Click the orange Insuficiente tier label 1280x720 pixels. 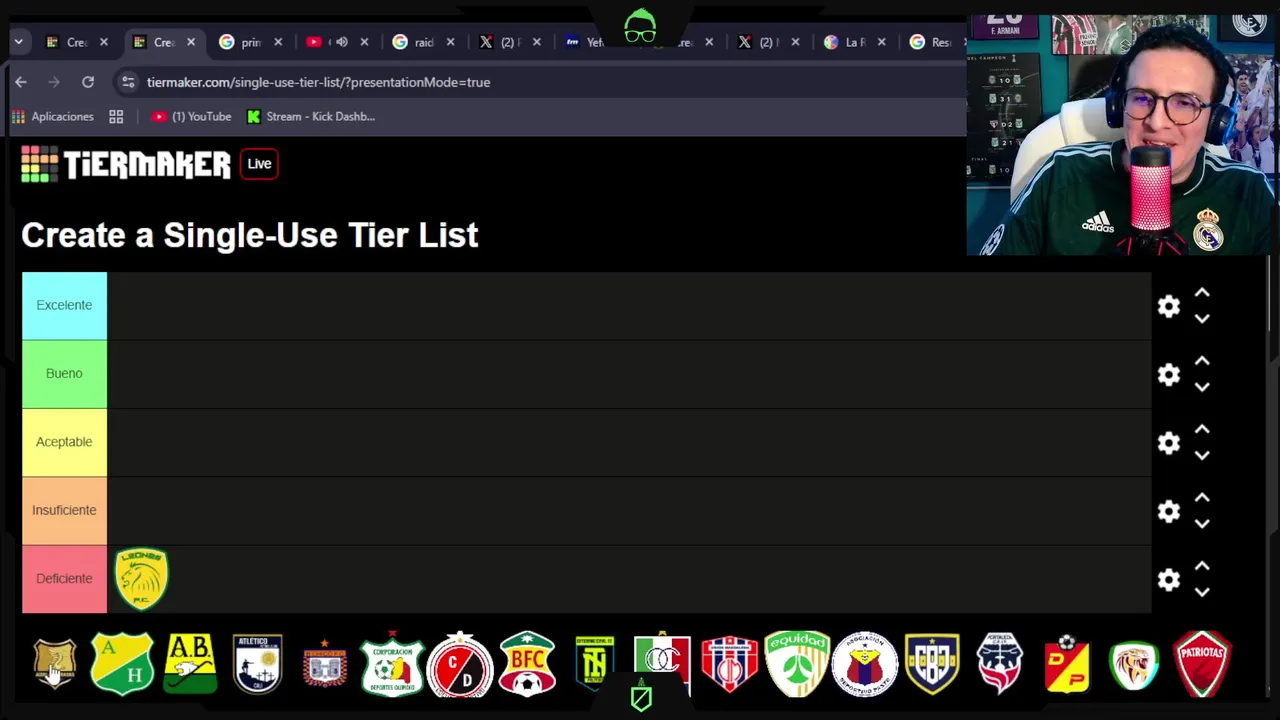(x=64, y=510)
